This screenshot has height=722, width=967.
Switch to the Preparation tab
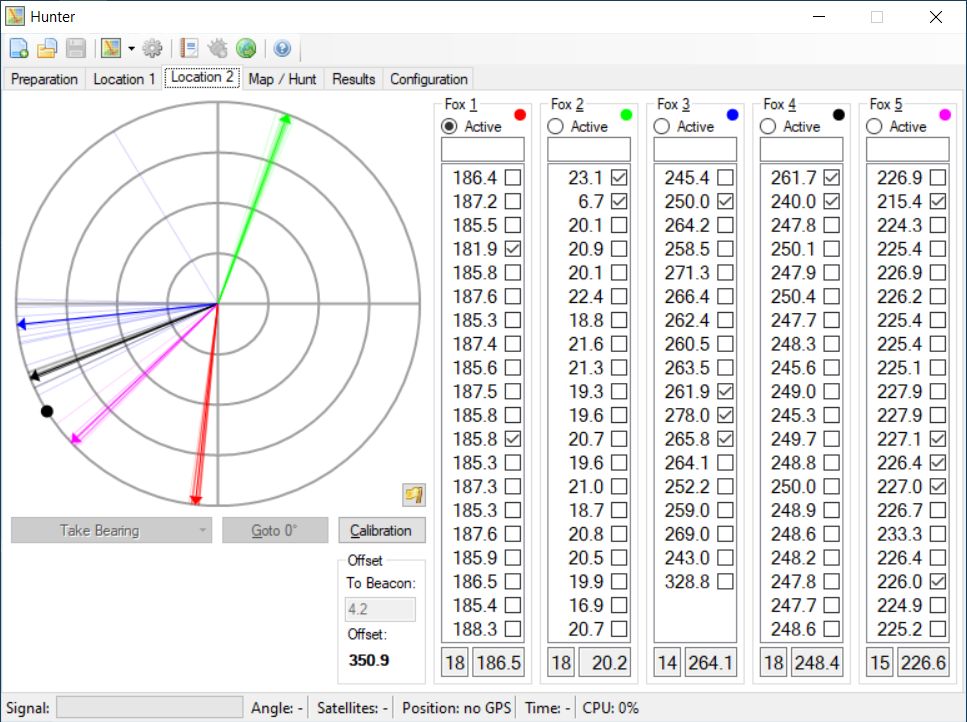click(44, 79)
